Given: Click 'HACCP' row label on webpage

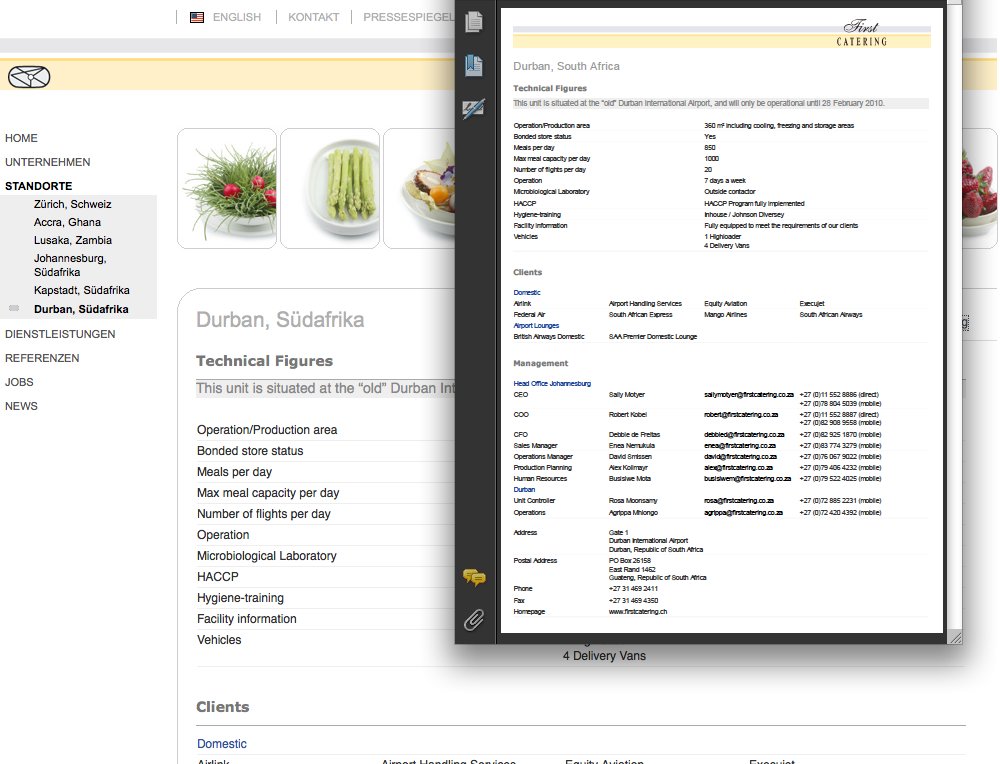Looking at the screenshot, I should (x=217, y=577).
